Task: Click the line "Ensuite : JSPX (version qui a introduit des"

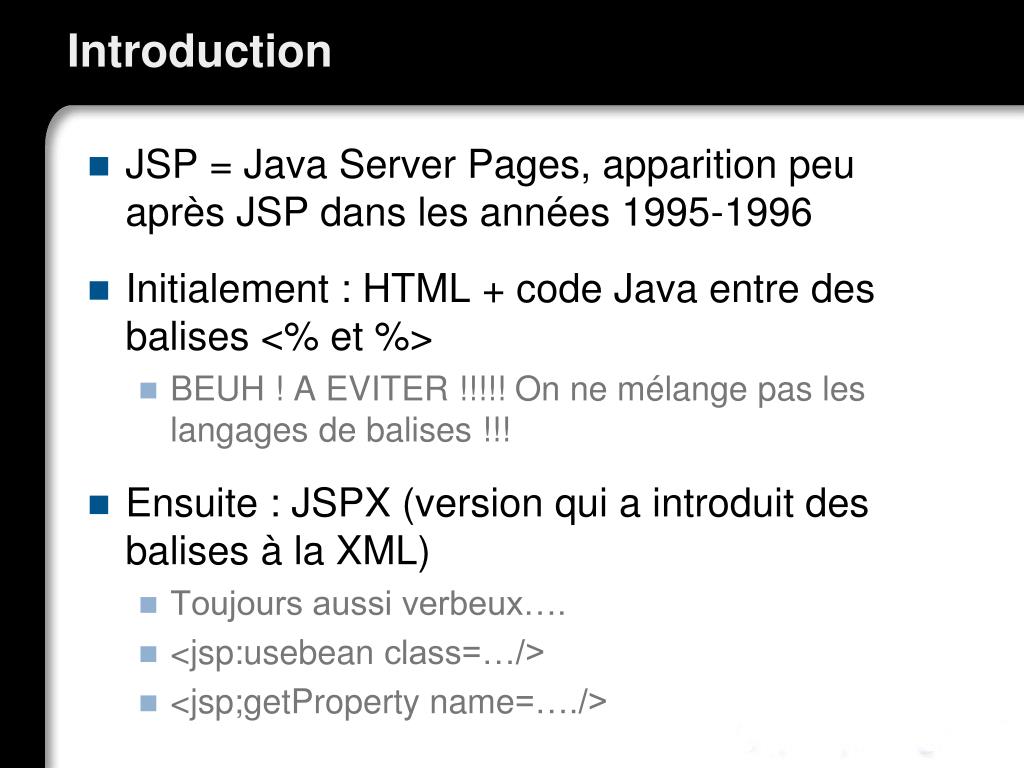Action: [x=498, y=504]
